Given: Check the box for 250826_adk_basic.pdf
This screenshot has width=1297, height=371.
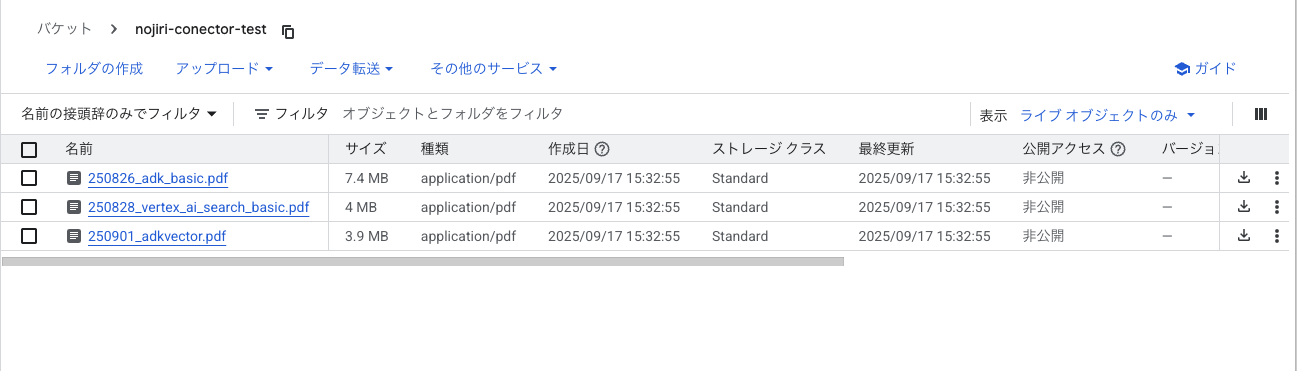Looking at the screenshot, I should click(29, 179).
